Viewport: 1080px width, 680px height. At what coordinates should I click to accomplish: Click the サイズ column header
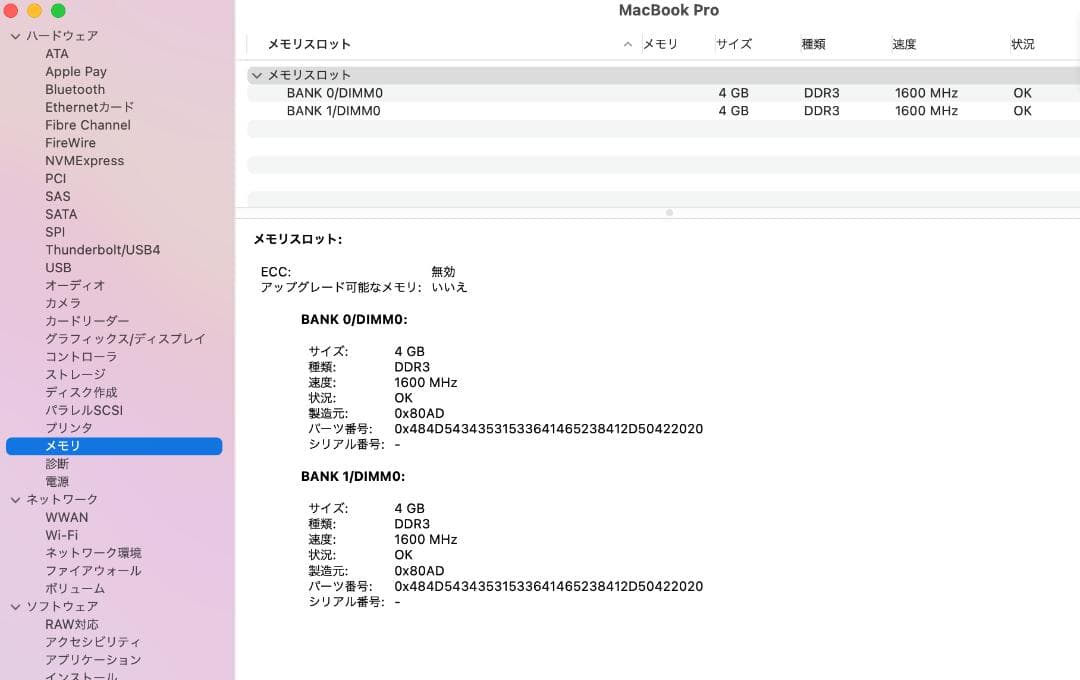(733, 44)
